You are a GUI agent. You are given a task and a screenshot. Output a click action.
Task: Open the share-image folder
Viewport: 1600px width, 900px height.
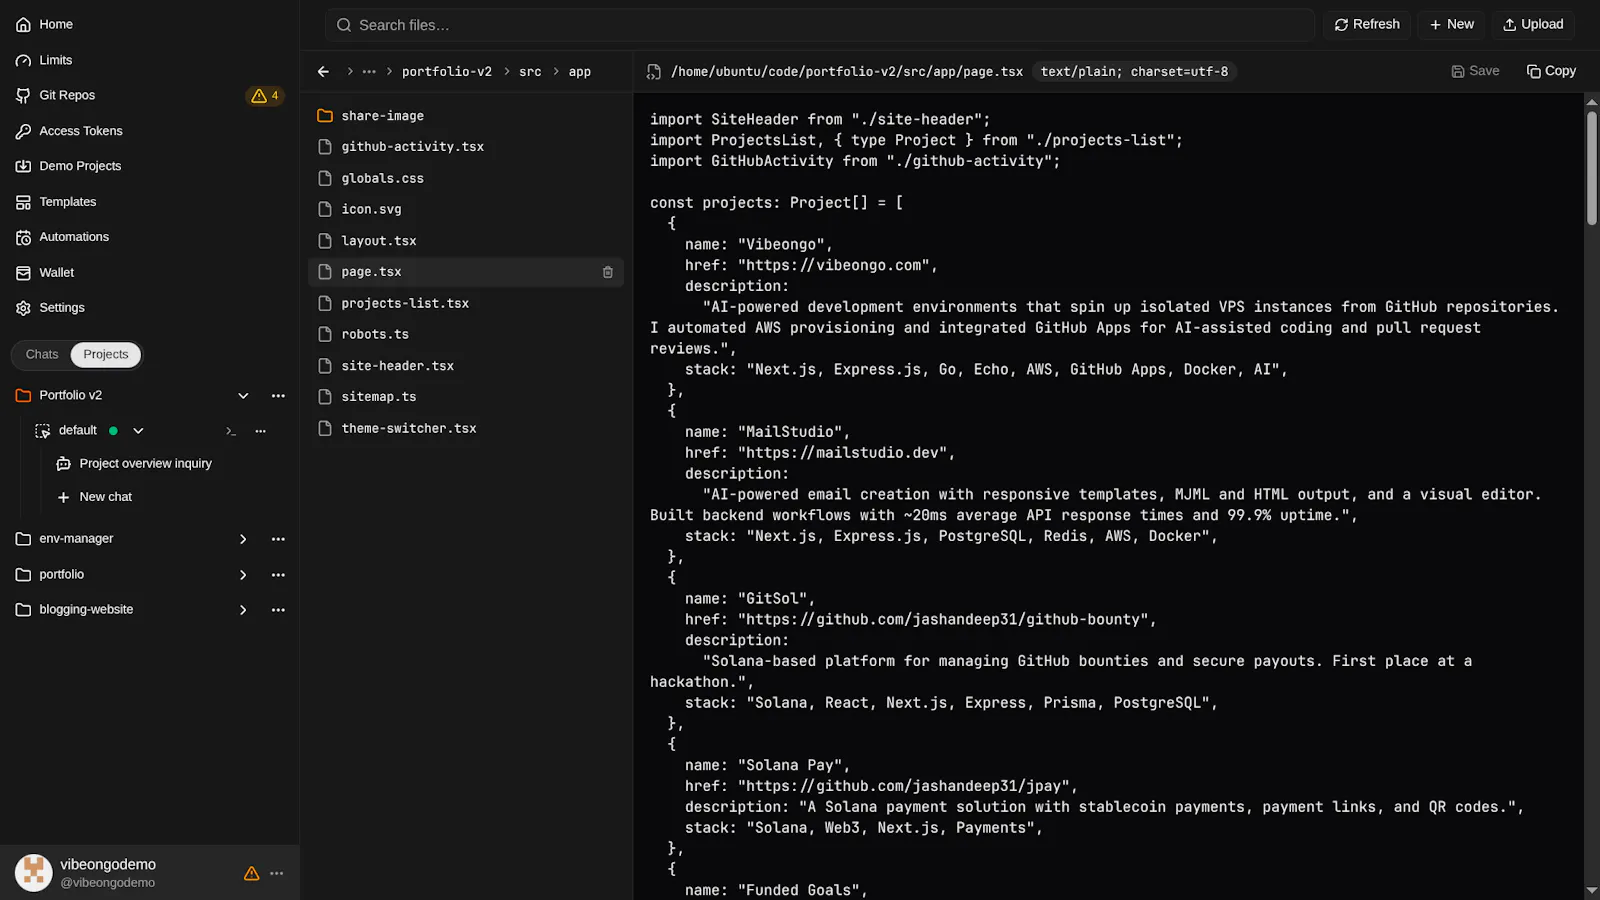pyautogui.click(x=466, y=116)
